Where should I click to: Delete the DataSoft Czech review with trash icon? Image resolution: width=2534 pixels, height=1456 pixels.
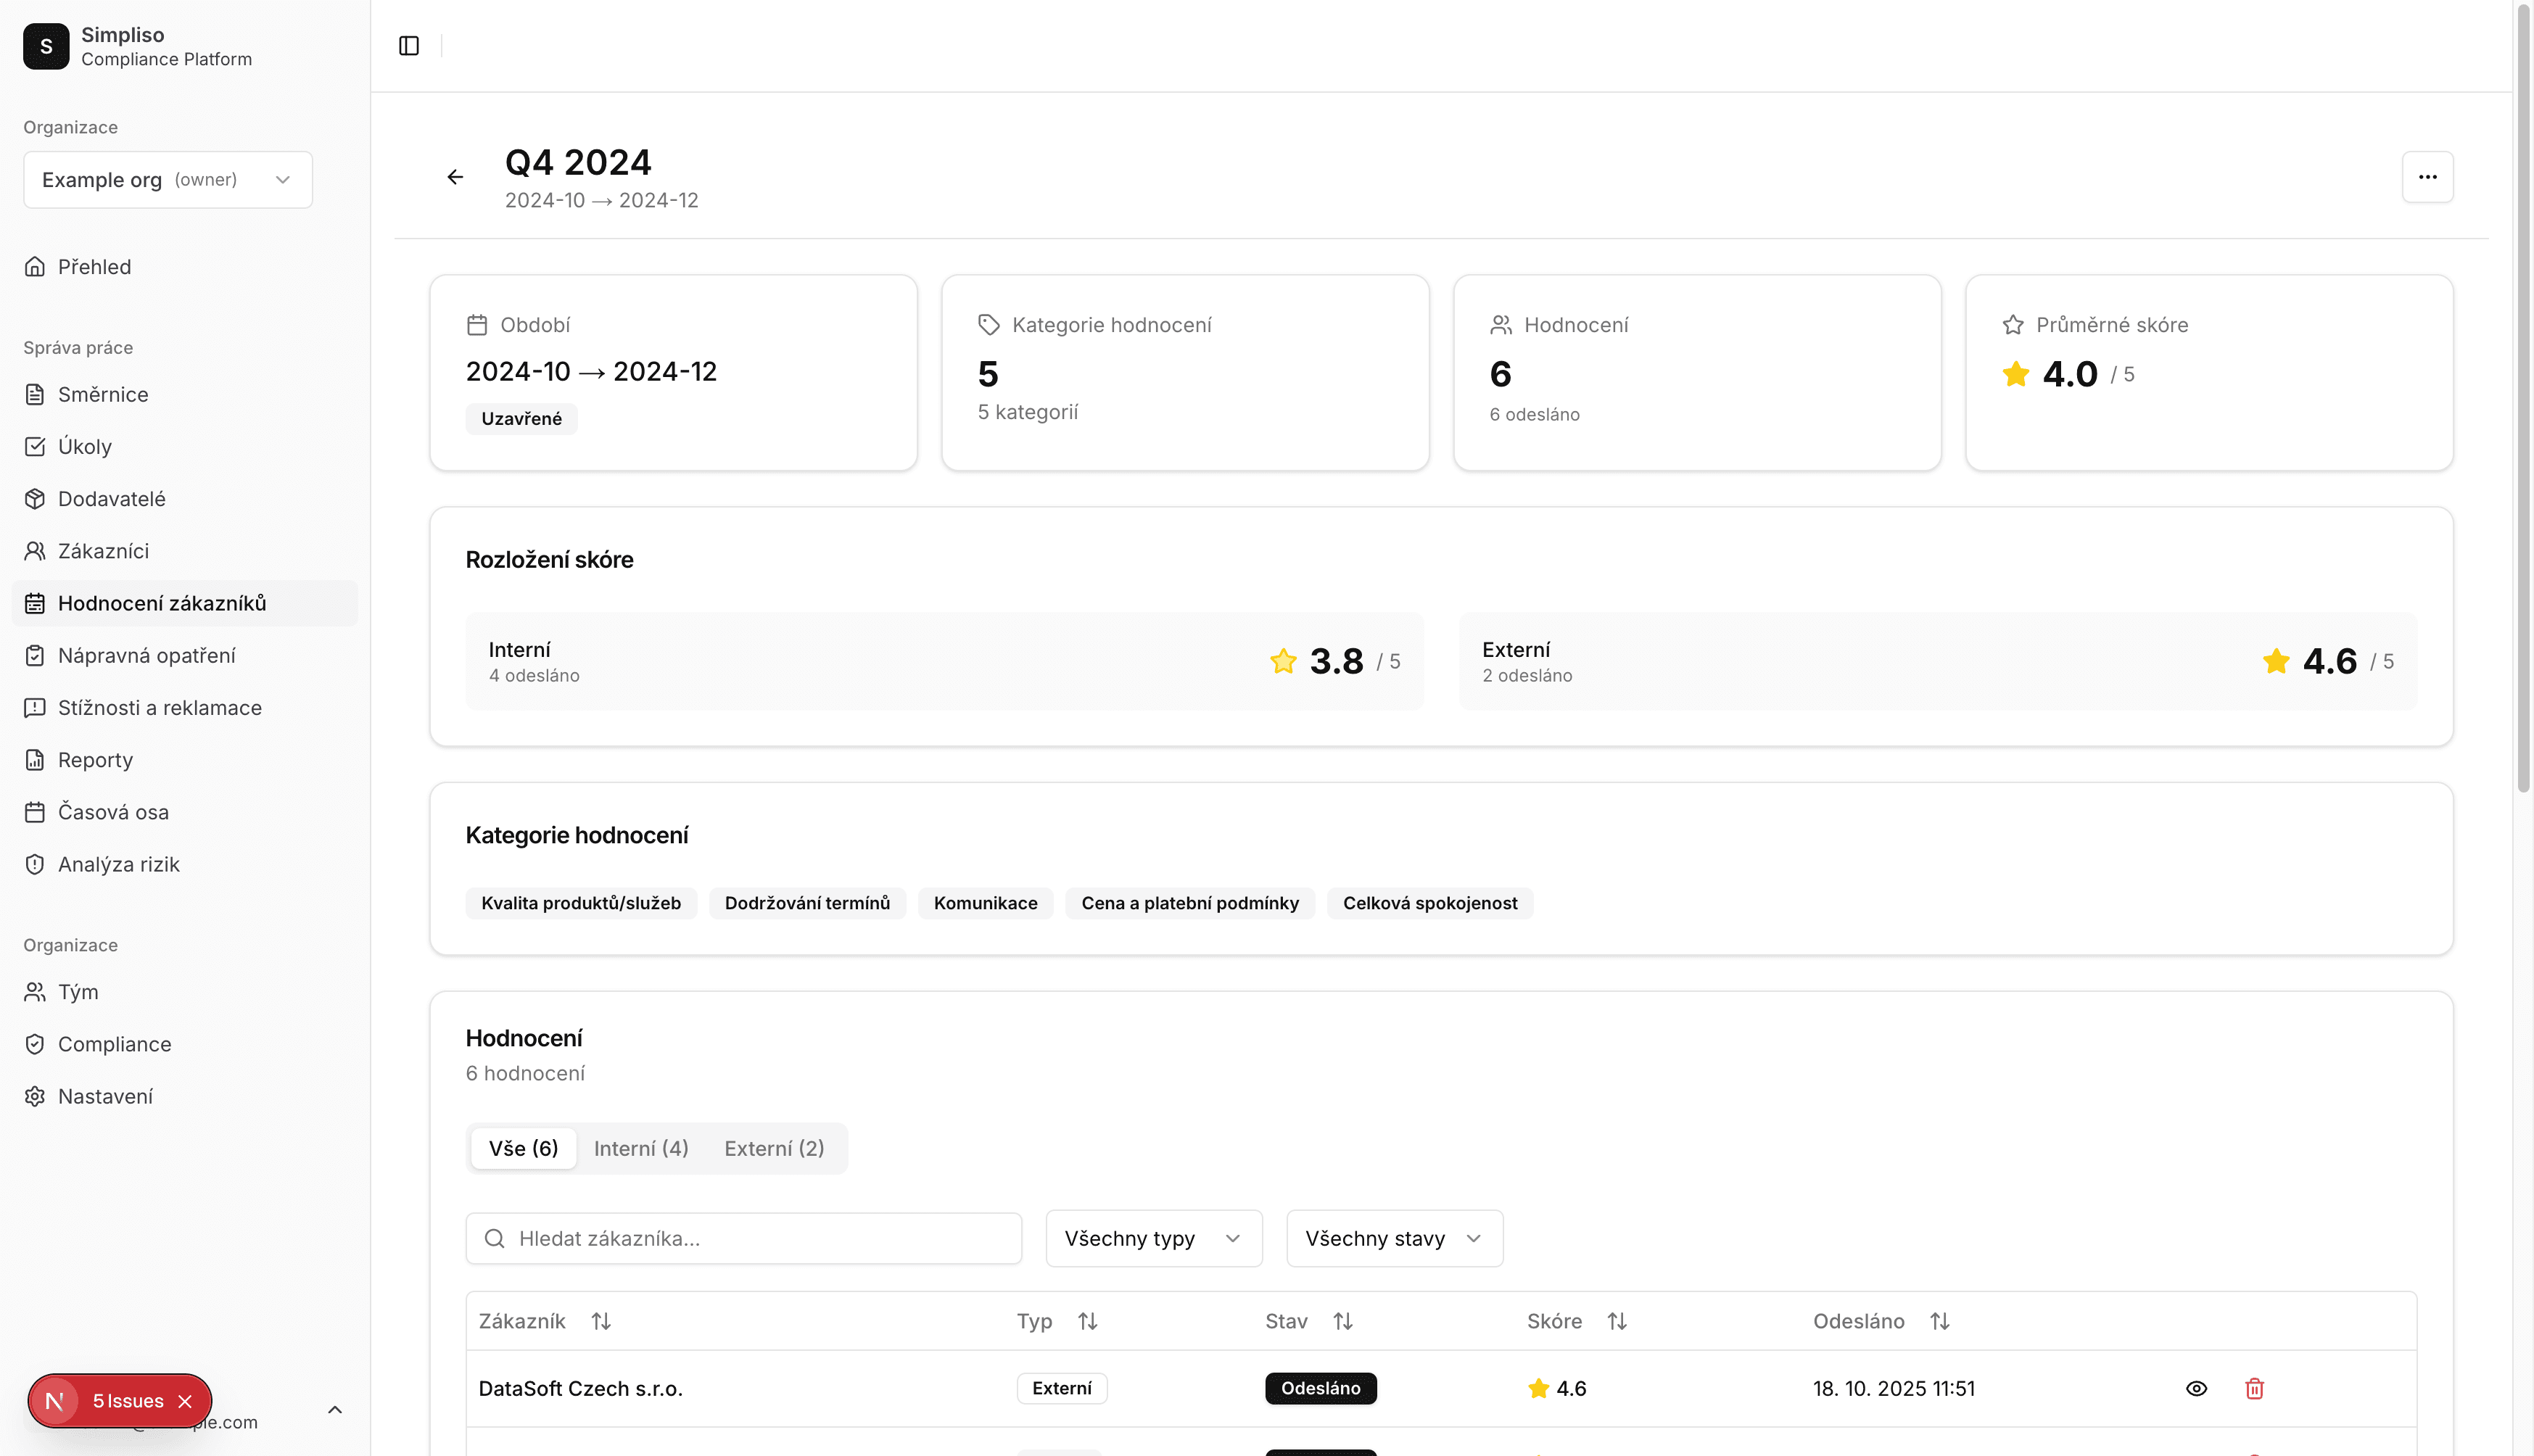tap(2254, 1388)
